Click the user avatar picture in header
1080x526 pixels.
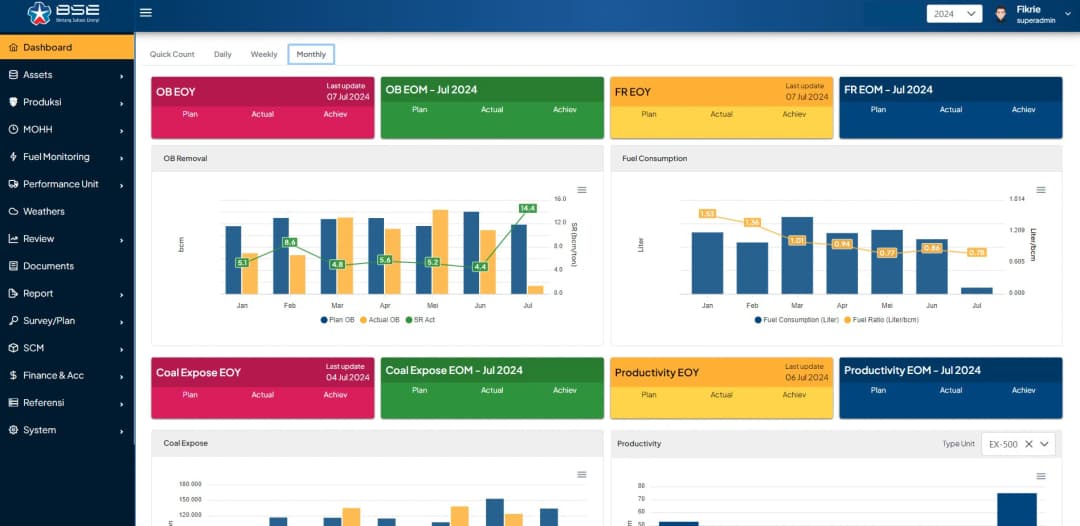(x=1000, y=14)
